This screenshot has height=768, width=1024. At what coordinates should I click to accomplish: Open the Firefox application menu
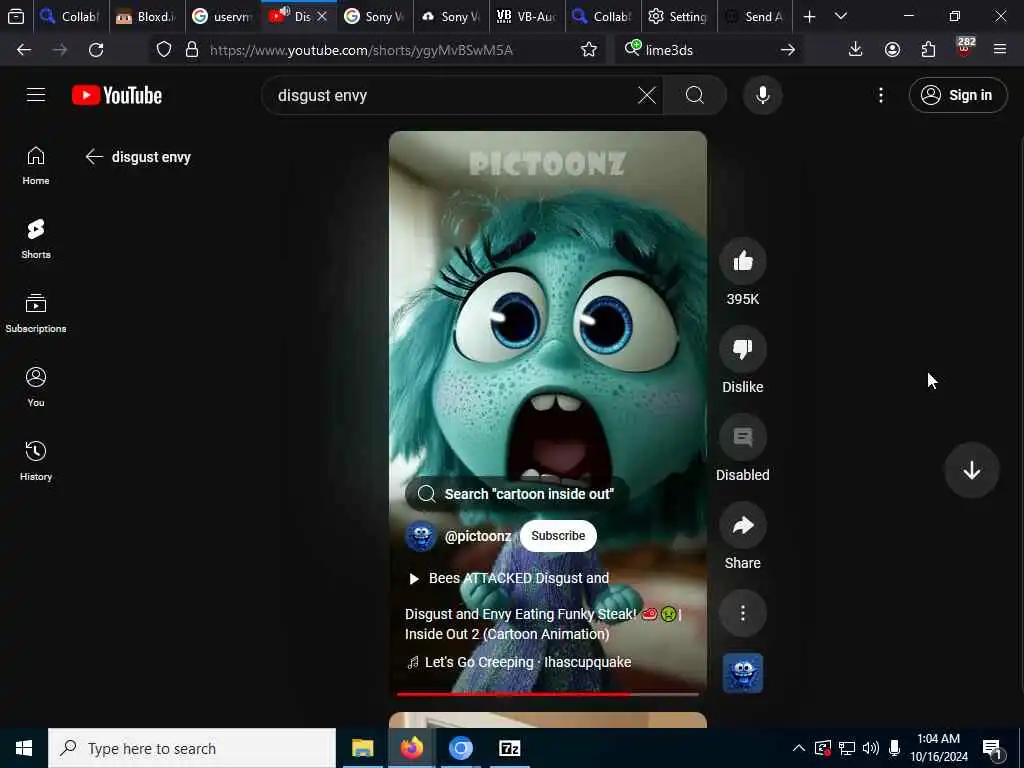tap(1000, 50)
